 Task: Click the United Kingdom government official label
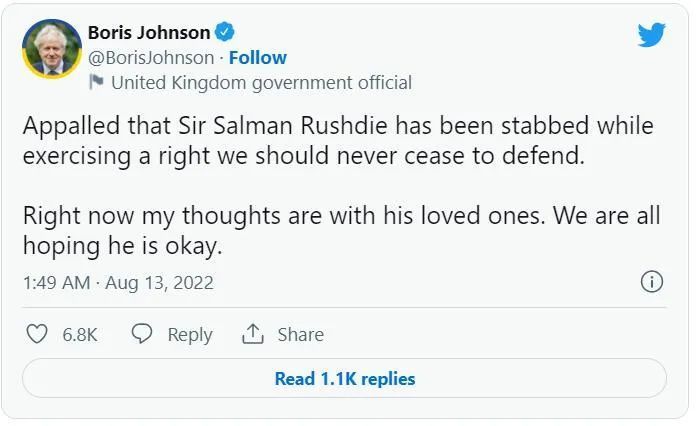(261, 82)
